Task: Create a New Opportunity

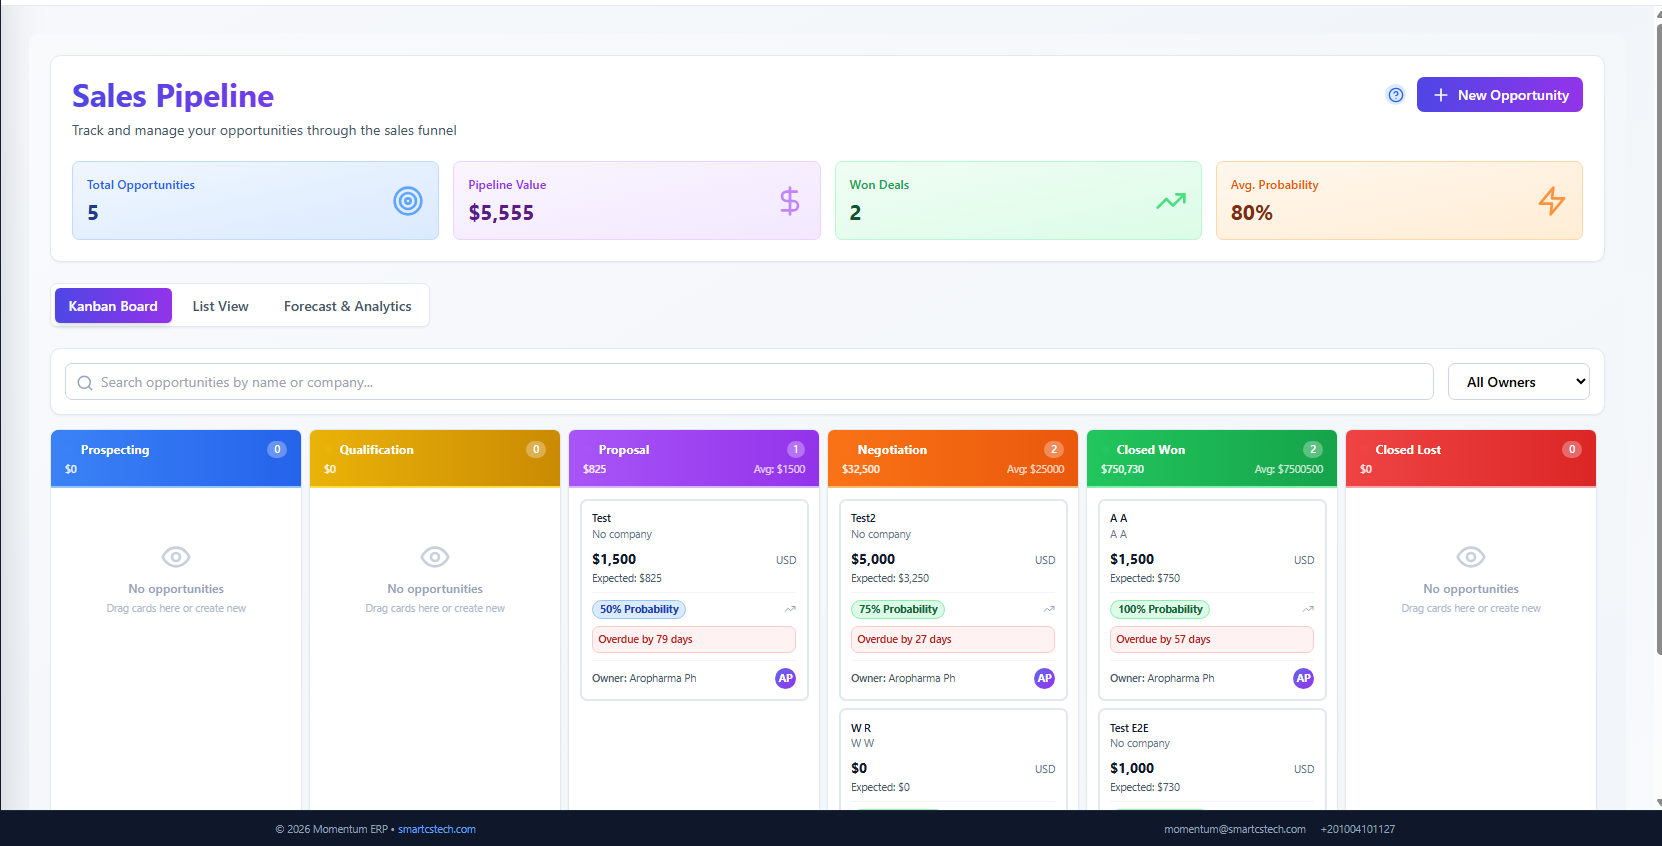Action: pos(1500,95)
